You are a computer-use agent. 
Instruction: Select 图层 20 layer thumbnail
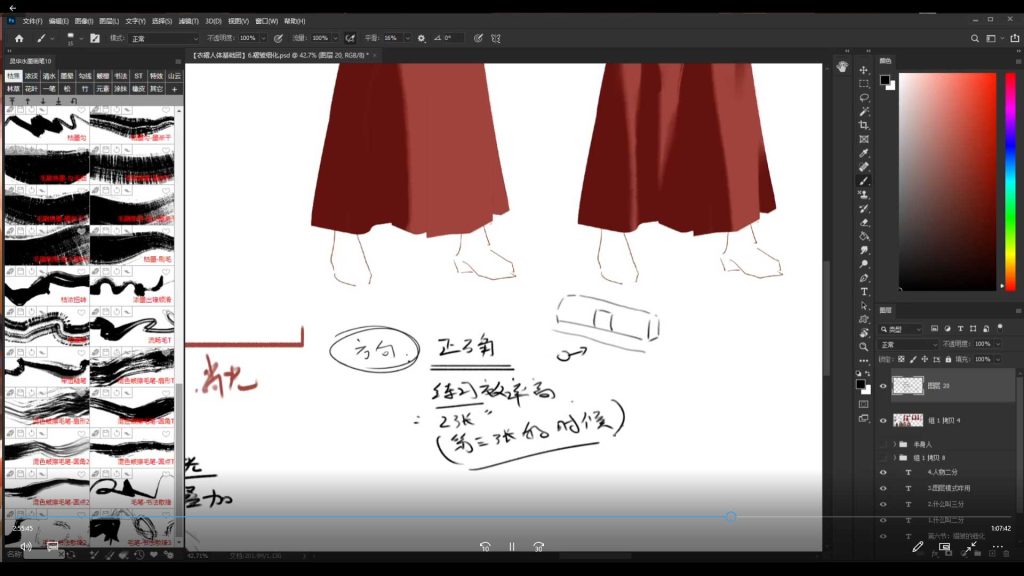pyautogui.click(x=908, y=385)
